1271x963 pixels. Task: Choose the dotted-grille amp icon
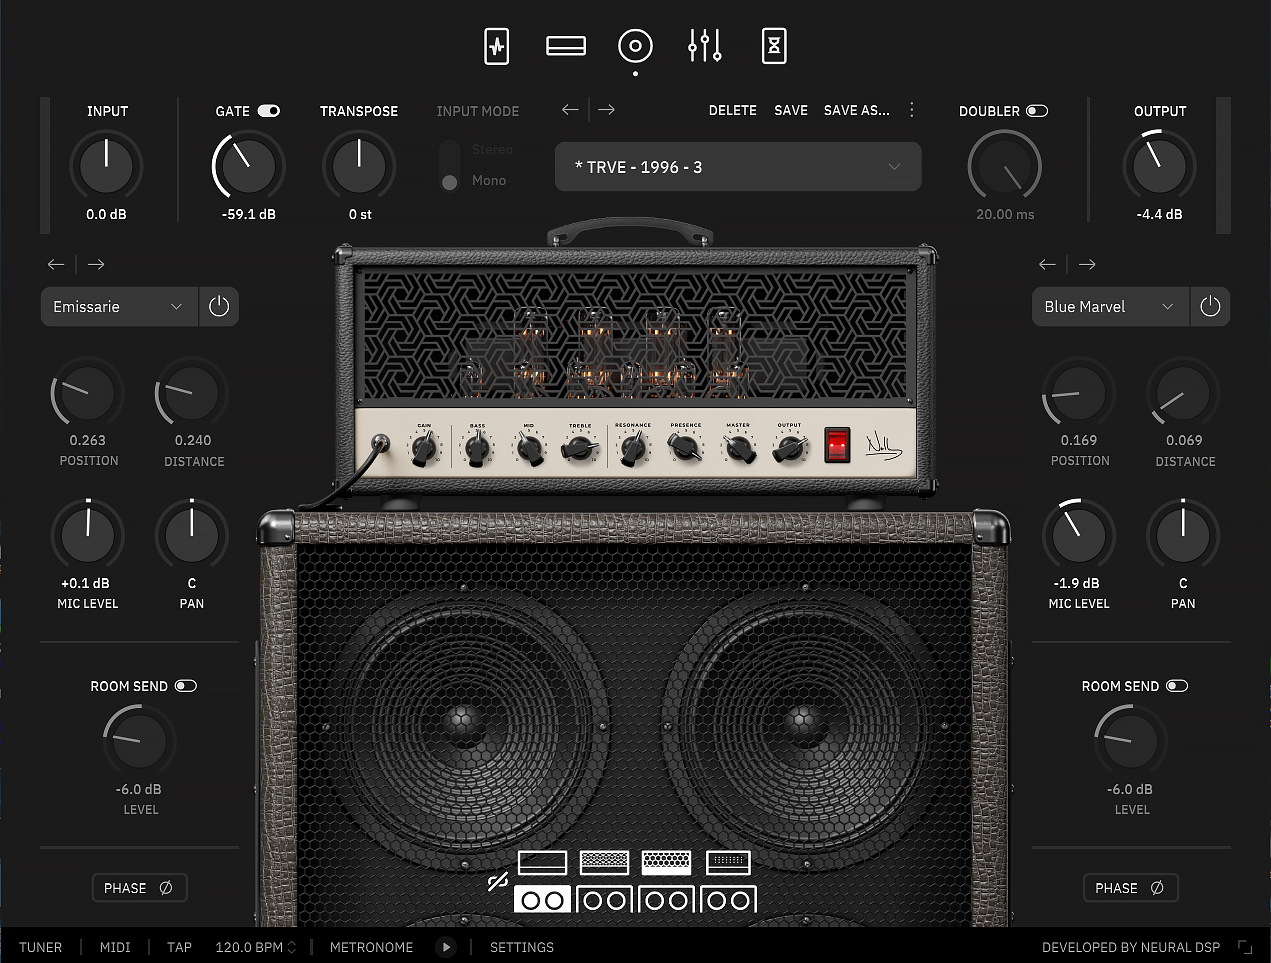coord(728,862)
